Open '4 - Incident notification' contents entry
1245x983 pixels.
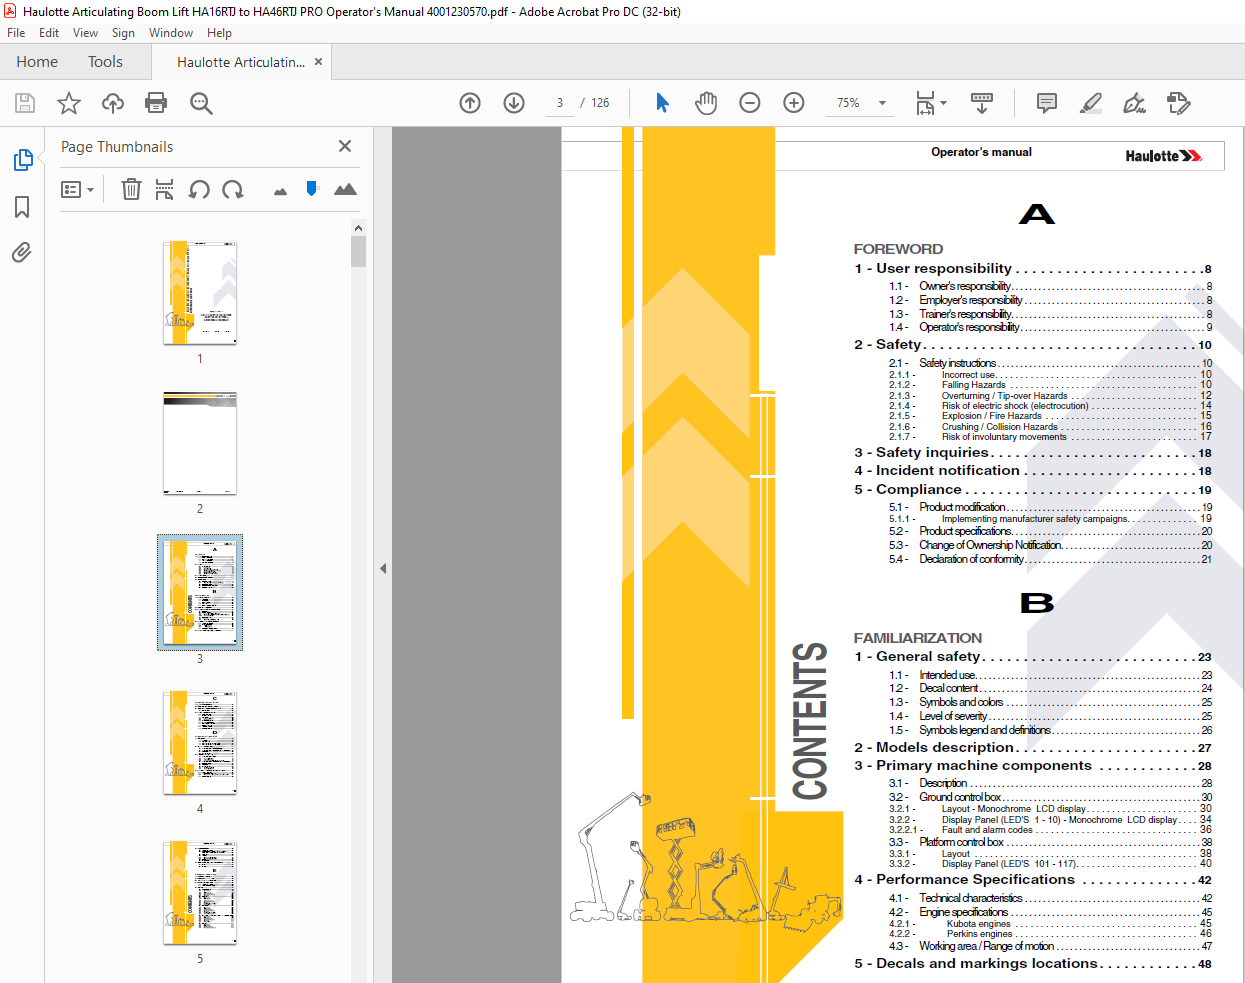[1033, 470]
